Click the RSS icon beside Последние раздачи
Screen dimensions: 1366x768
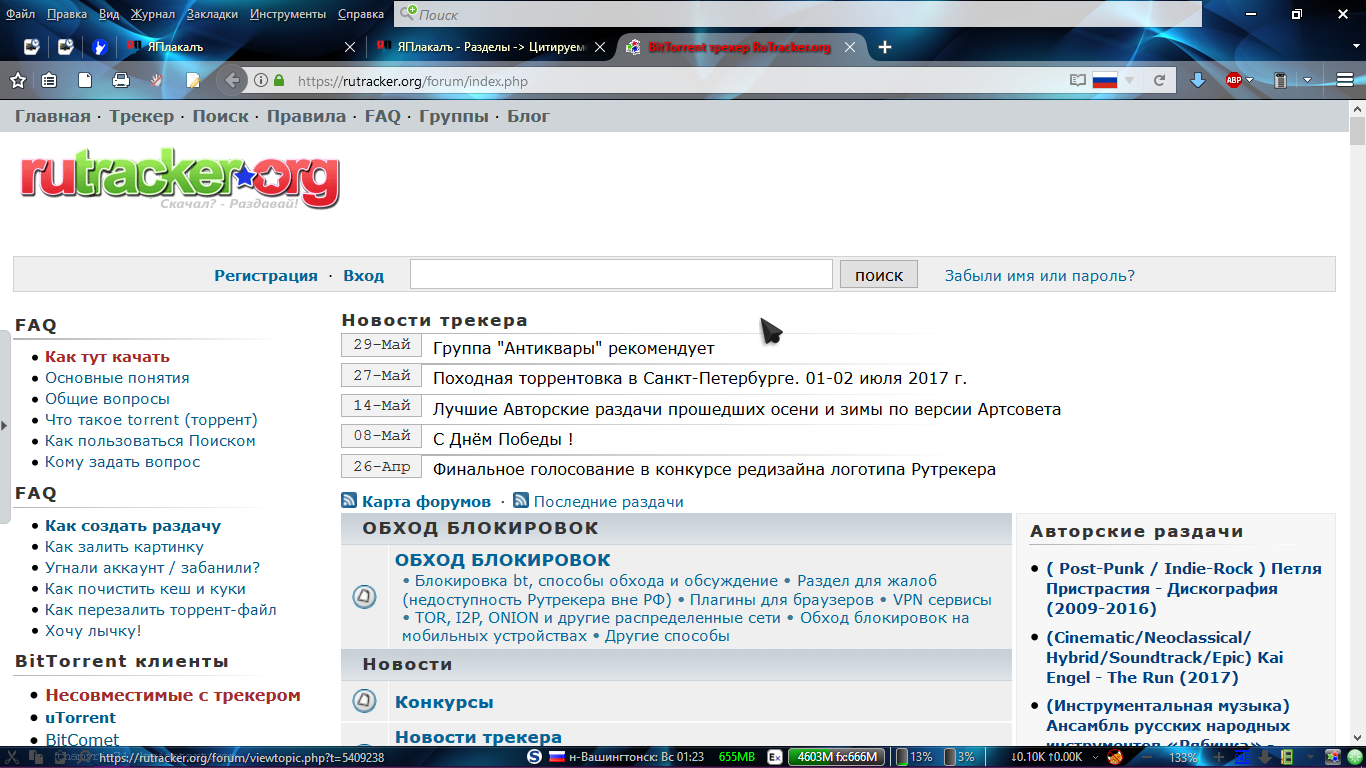pos(521,501)
